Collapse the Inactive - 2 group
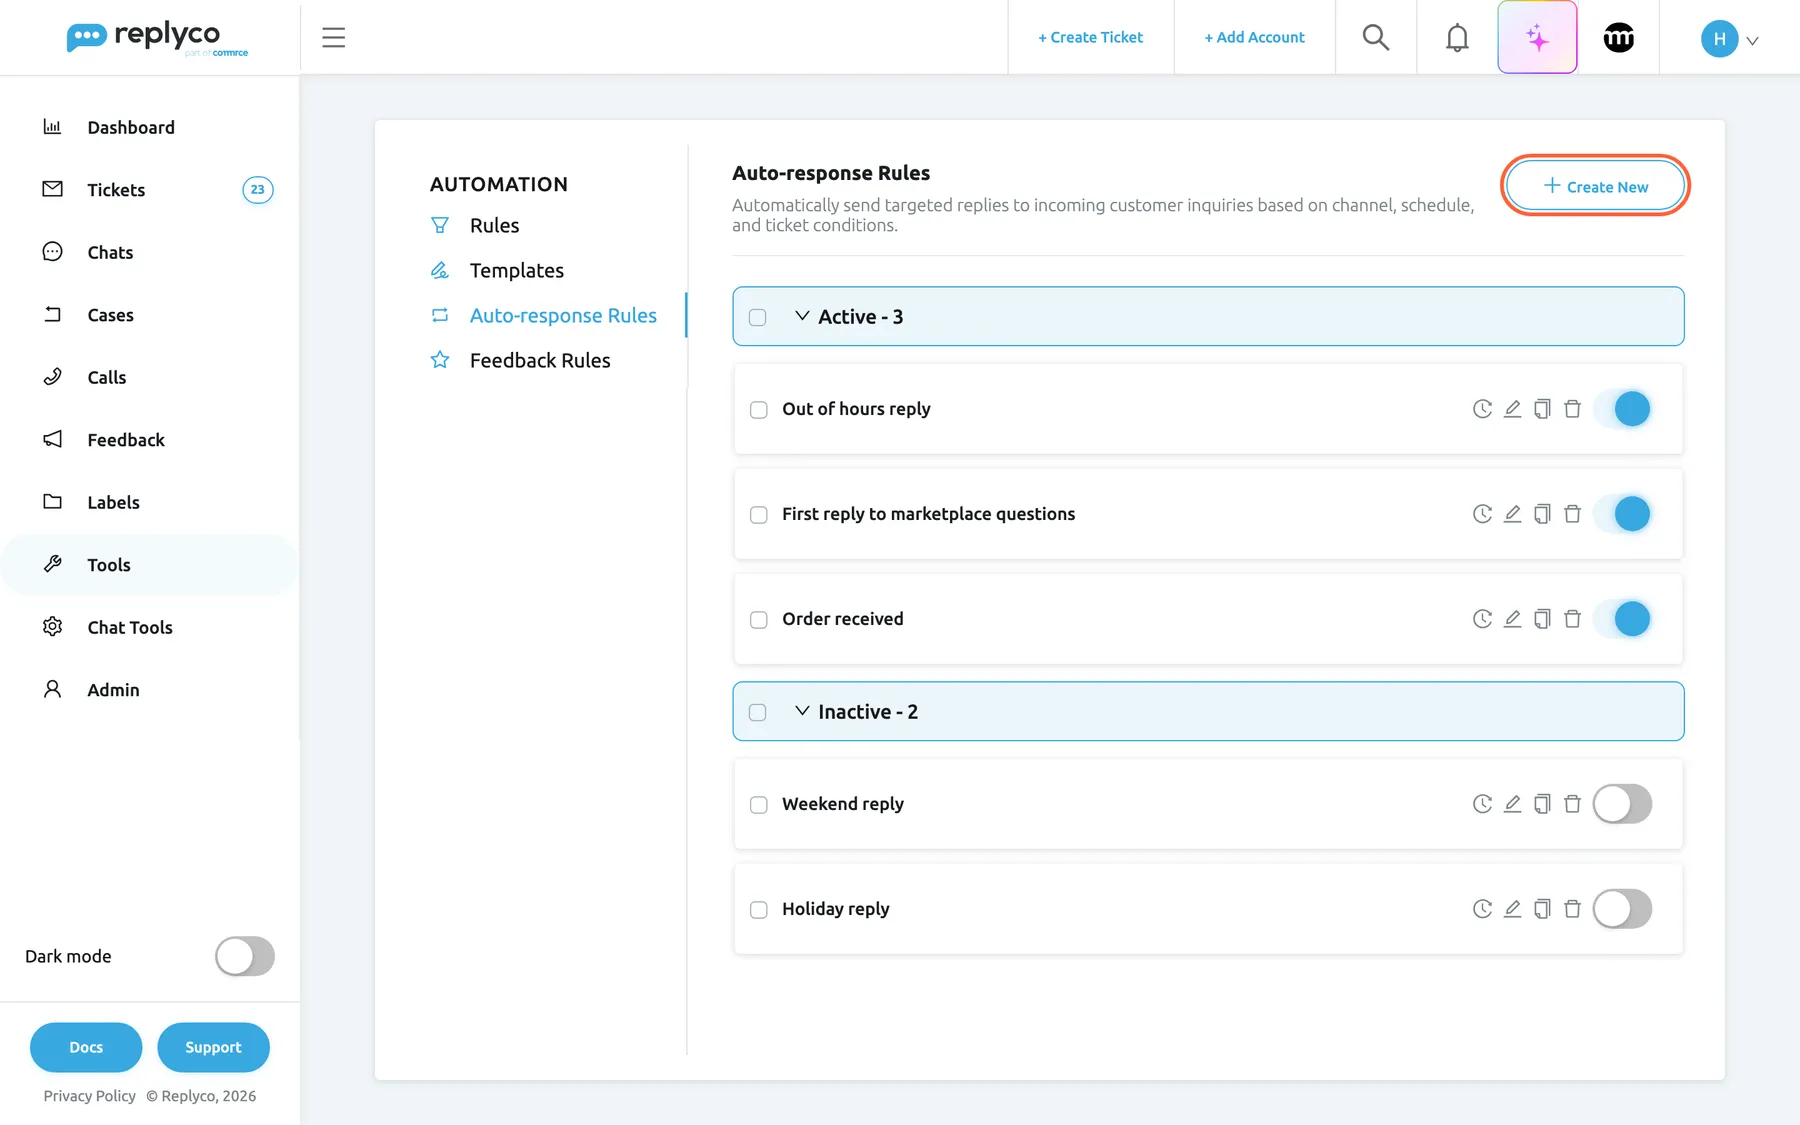The image size is (1800, 1125). (x=802, y=711)
